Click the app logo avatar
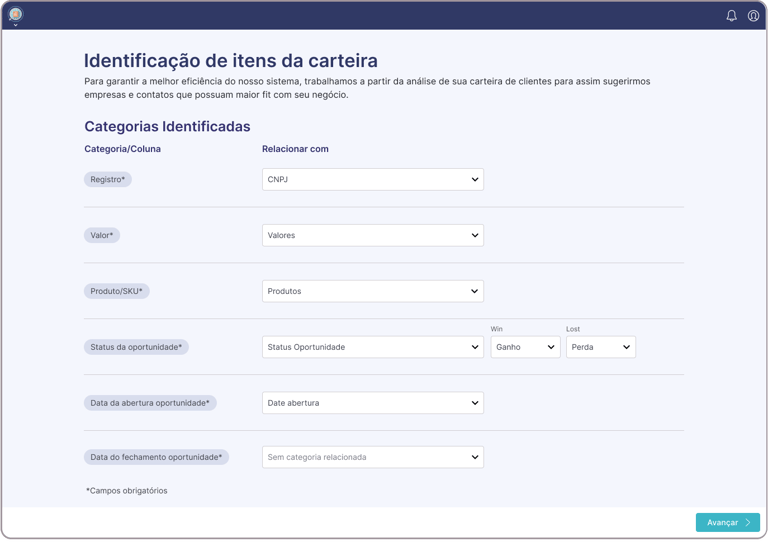The width and height of the screenshot is (768, 542). click(x=15, y=13)
